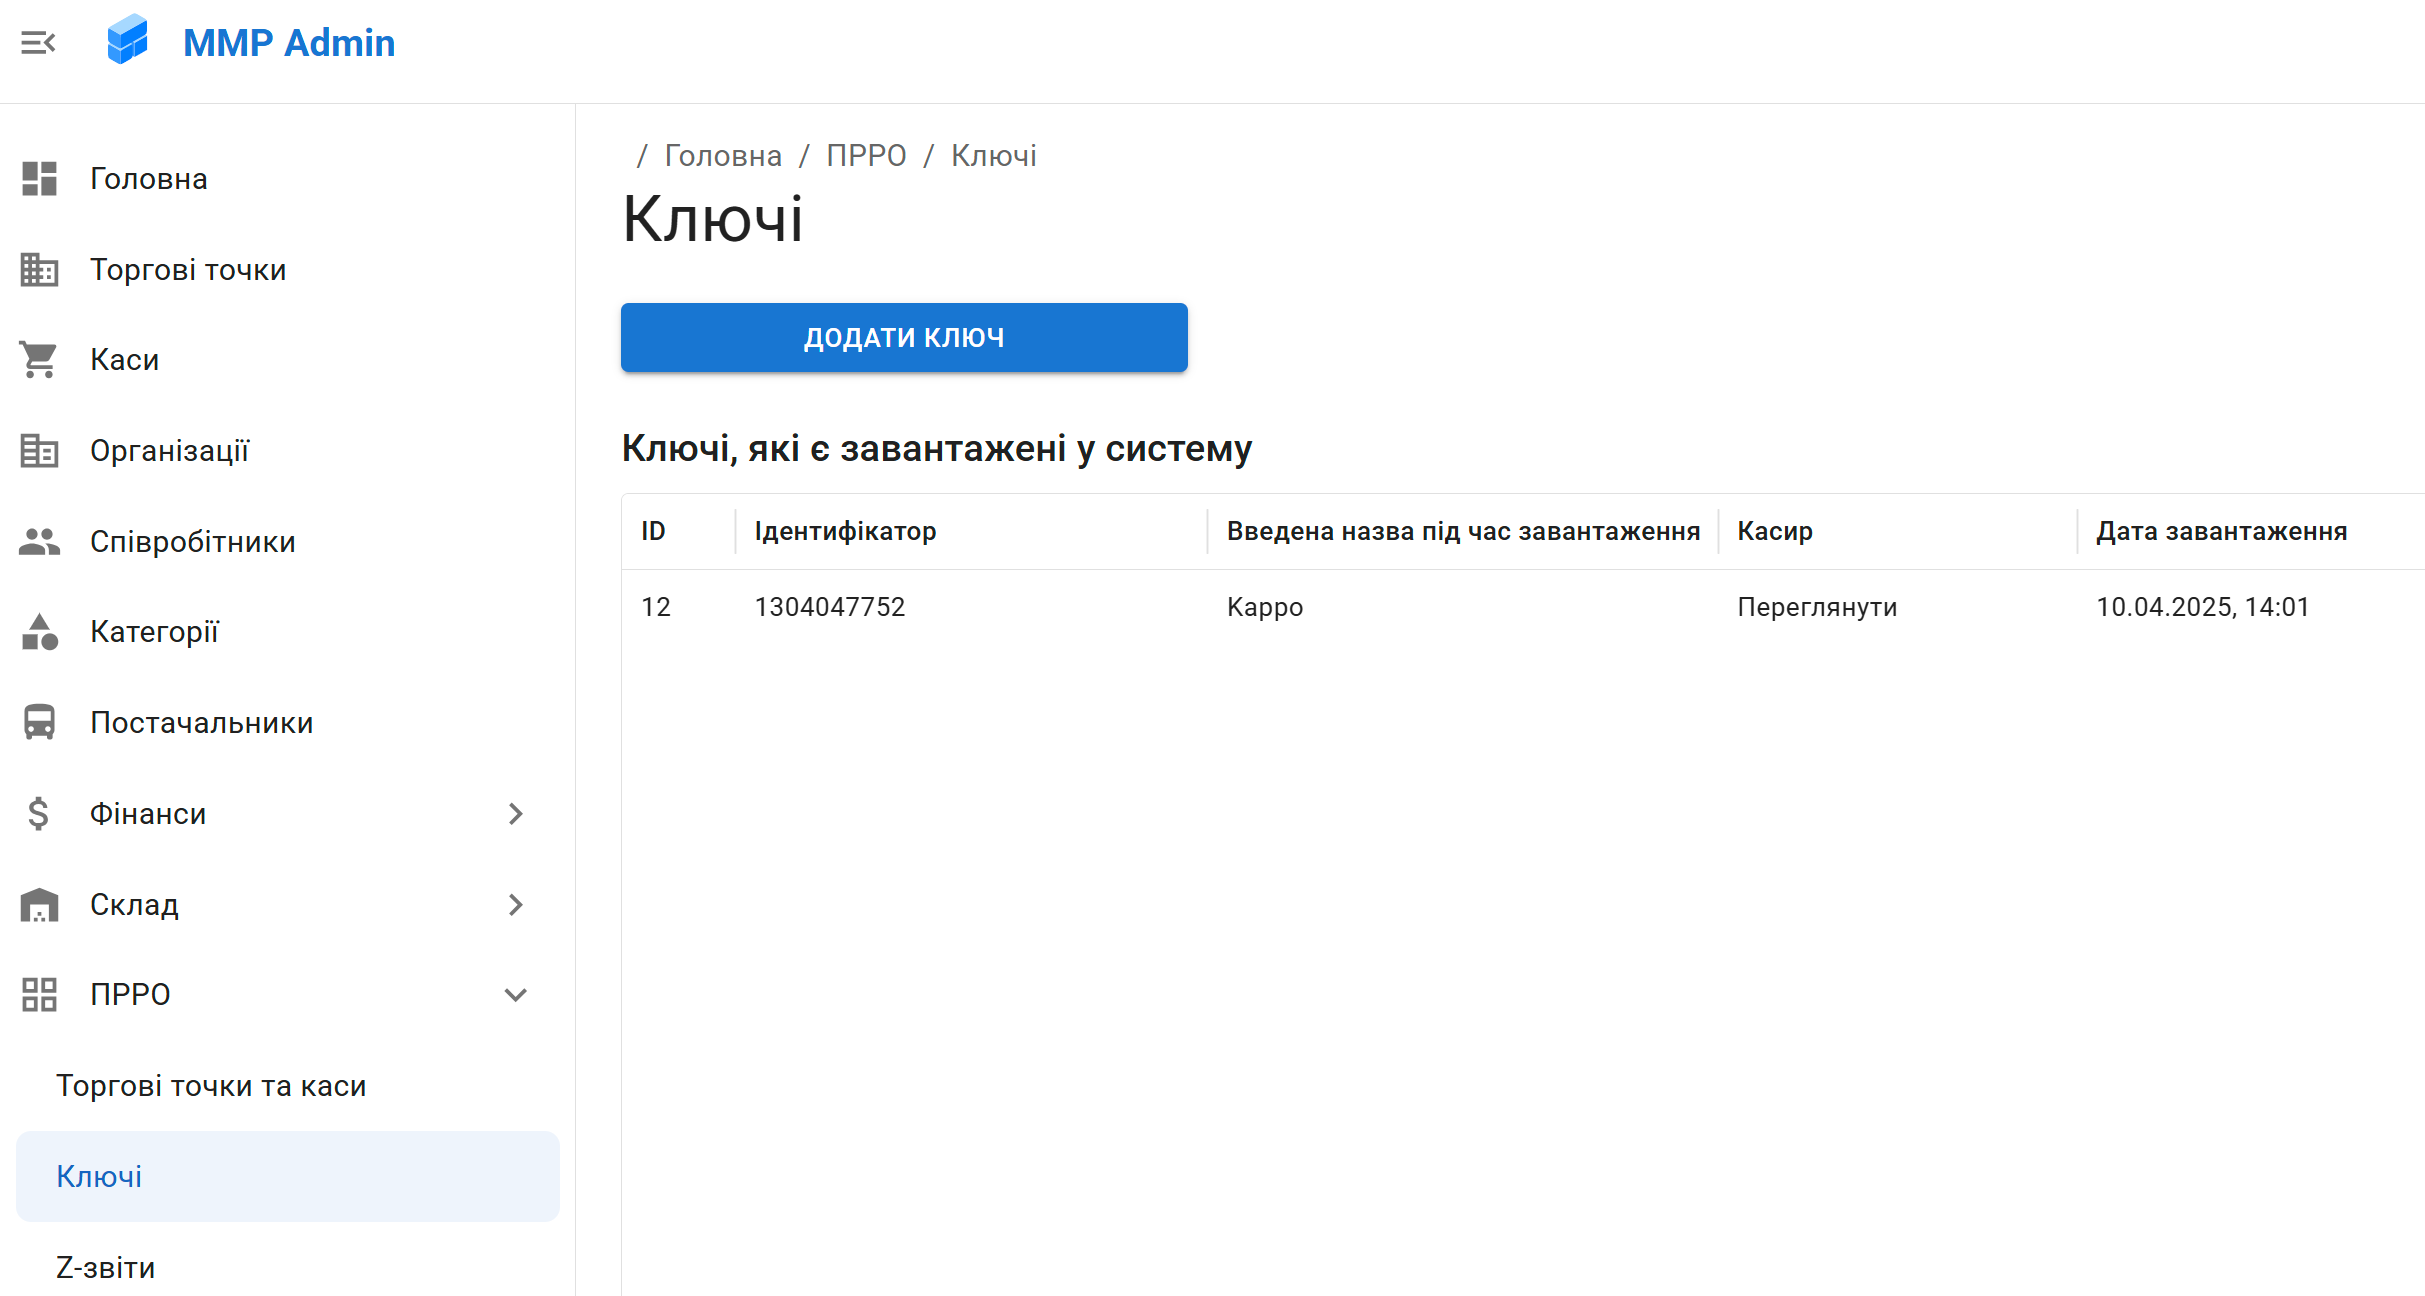Image resolution: width=2425 pixels, height=1296 pixels.
Task: Click the Організації sidebar icon
Action: click(x=39, y=451)
